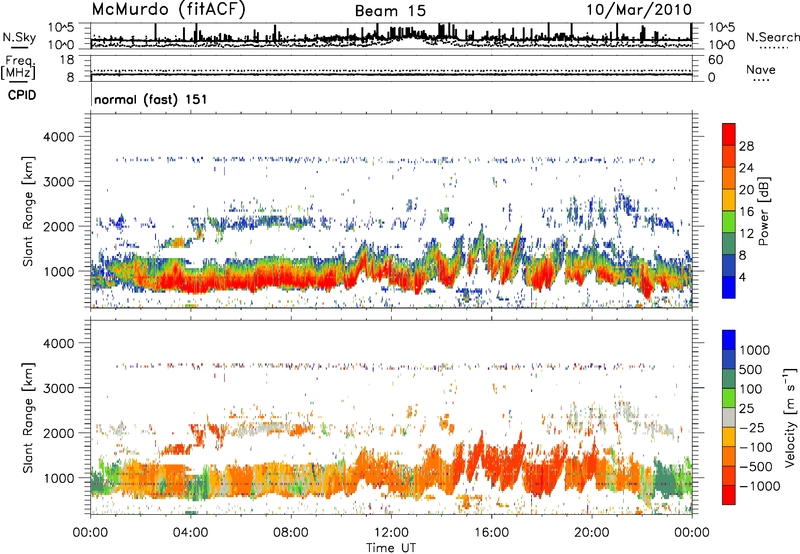Image resolution: width=800 pixels, height=554 pixels.
Task: Click the red top segment of the power color bar
Action: tap(729, 135)
